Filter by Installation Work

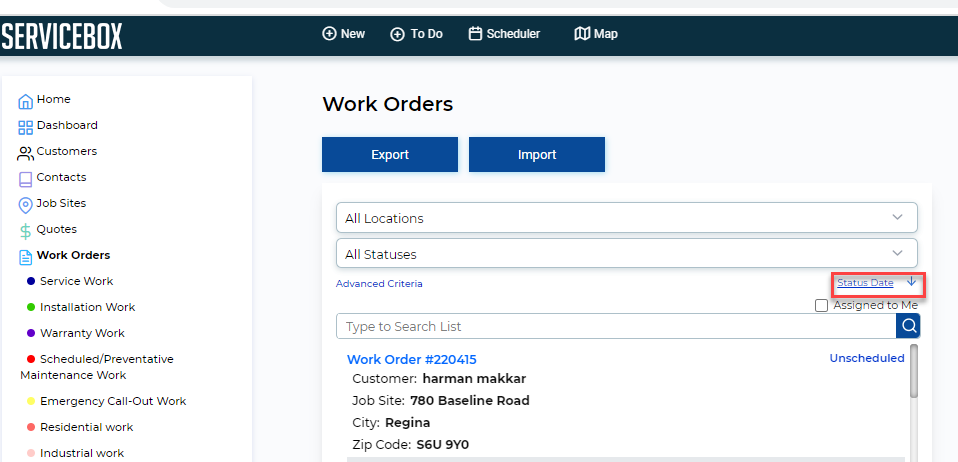click(x=88, y=307)
